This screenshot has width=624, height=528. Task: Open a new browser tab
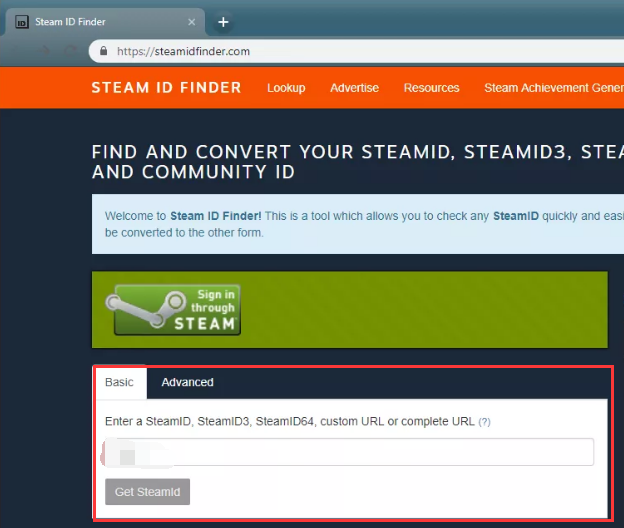point(223,22)
